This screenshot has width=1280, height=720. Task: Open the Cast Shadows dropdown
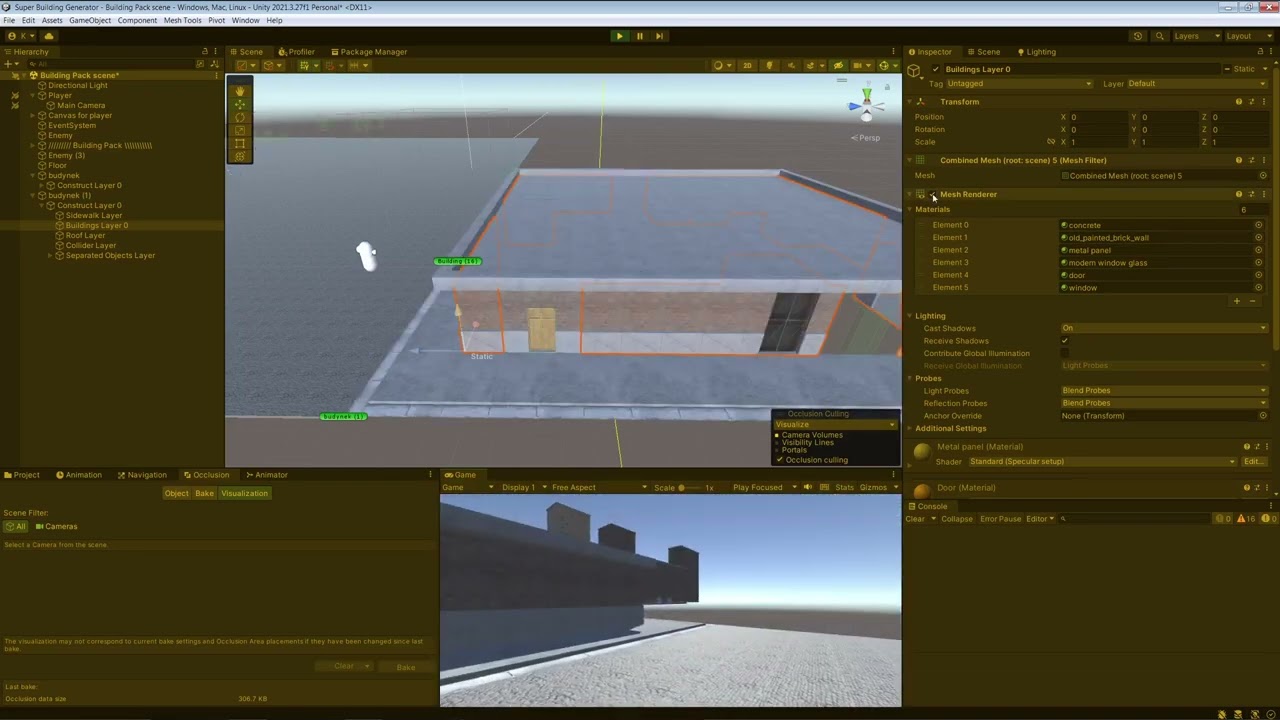1160,327
